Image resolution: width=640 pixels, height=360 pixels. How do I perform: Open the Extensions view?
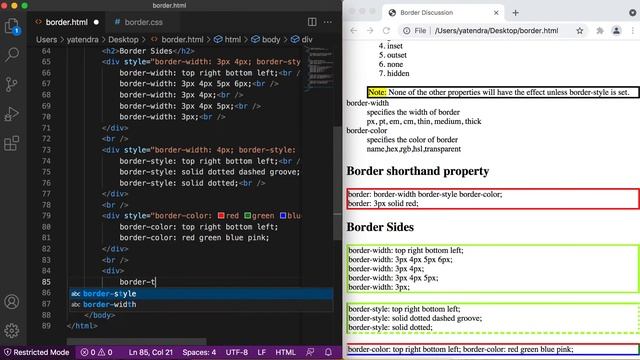coord(11,143)
